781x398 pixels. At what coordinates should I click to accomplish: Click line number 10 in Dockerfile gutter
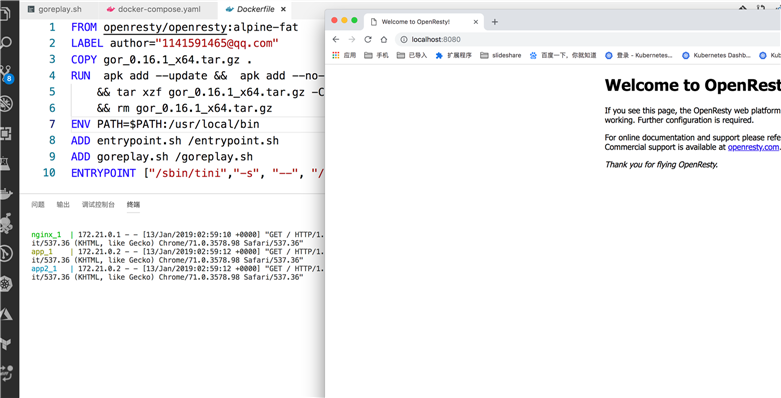click(x=49, y=173)
